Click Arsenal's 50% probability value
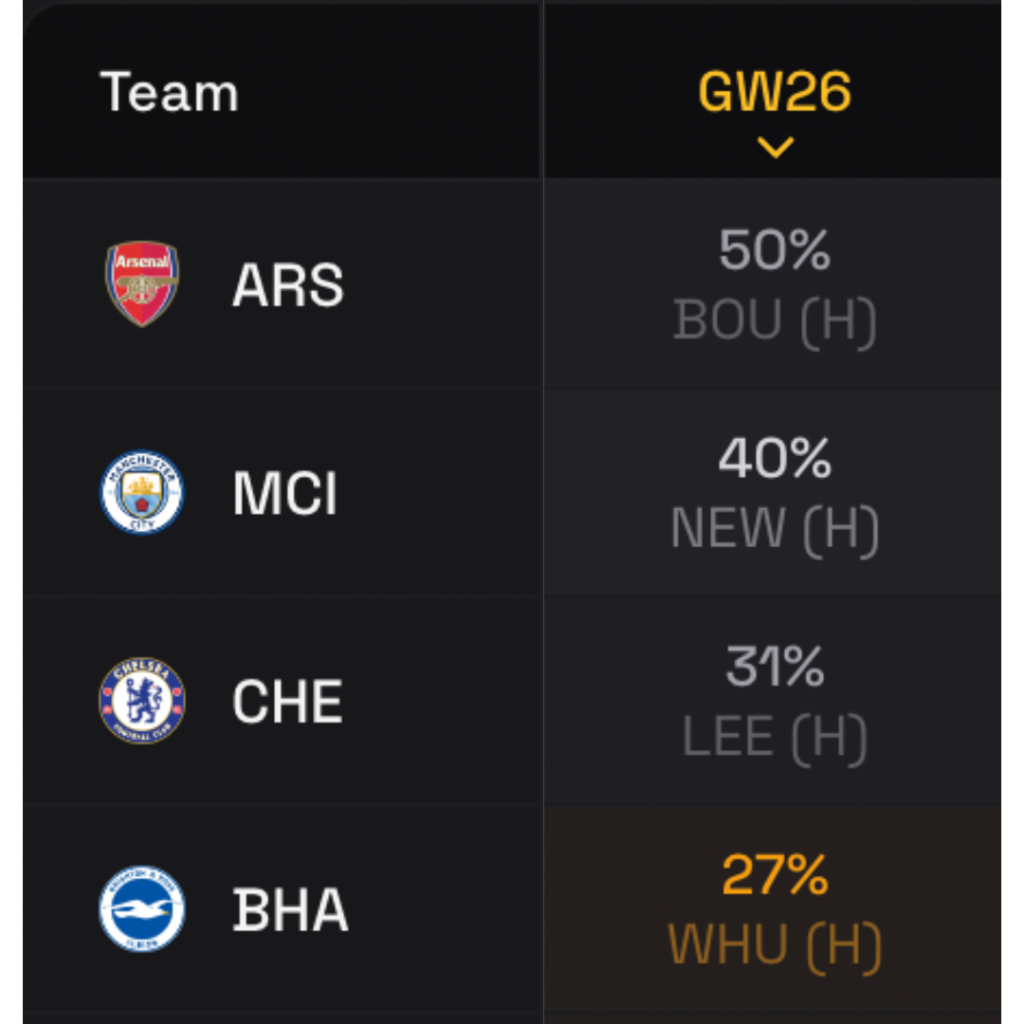Viewport: 1024px width, 1024px height. pyautogui.click(x=773, y=250)
